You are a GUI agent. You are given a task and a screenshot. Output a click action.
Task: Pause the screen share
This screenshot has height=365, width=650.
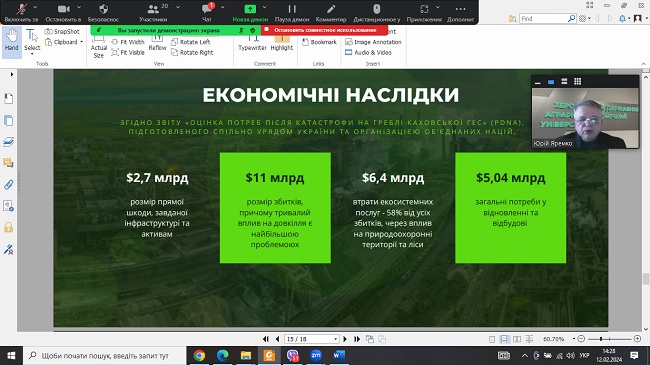coord(292,12)
